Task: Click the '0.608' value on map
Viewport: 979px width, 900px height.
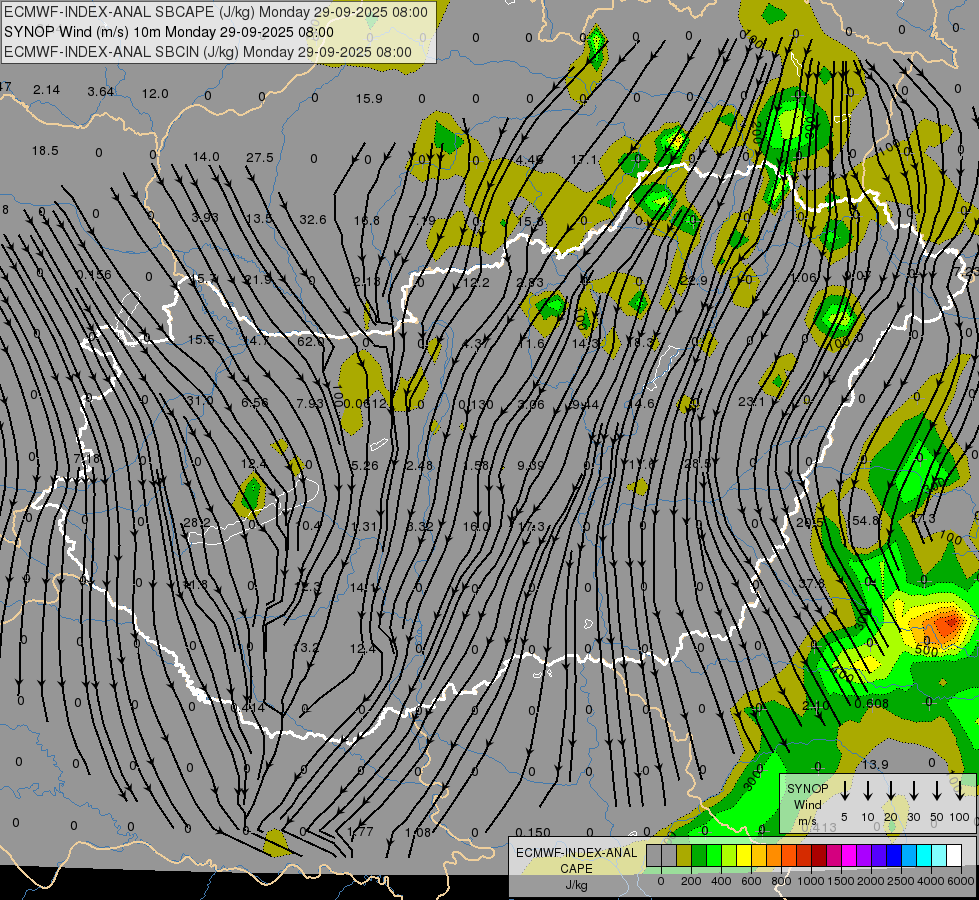Action: click(x=872, y=704)
